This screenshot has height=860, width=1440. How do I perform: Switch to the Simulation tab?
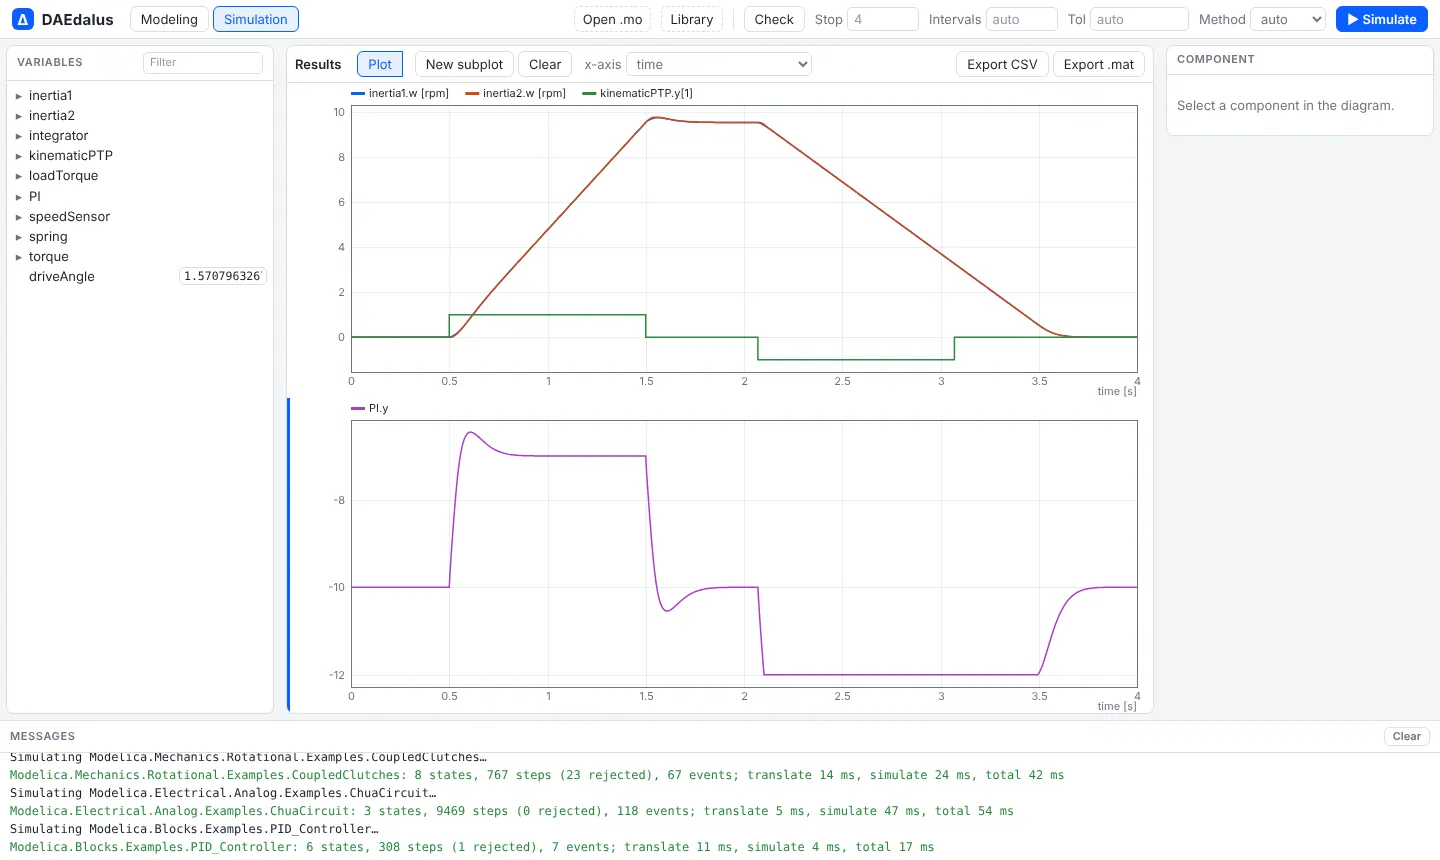pyautogui.click(x=256, y=19)
